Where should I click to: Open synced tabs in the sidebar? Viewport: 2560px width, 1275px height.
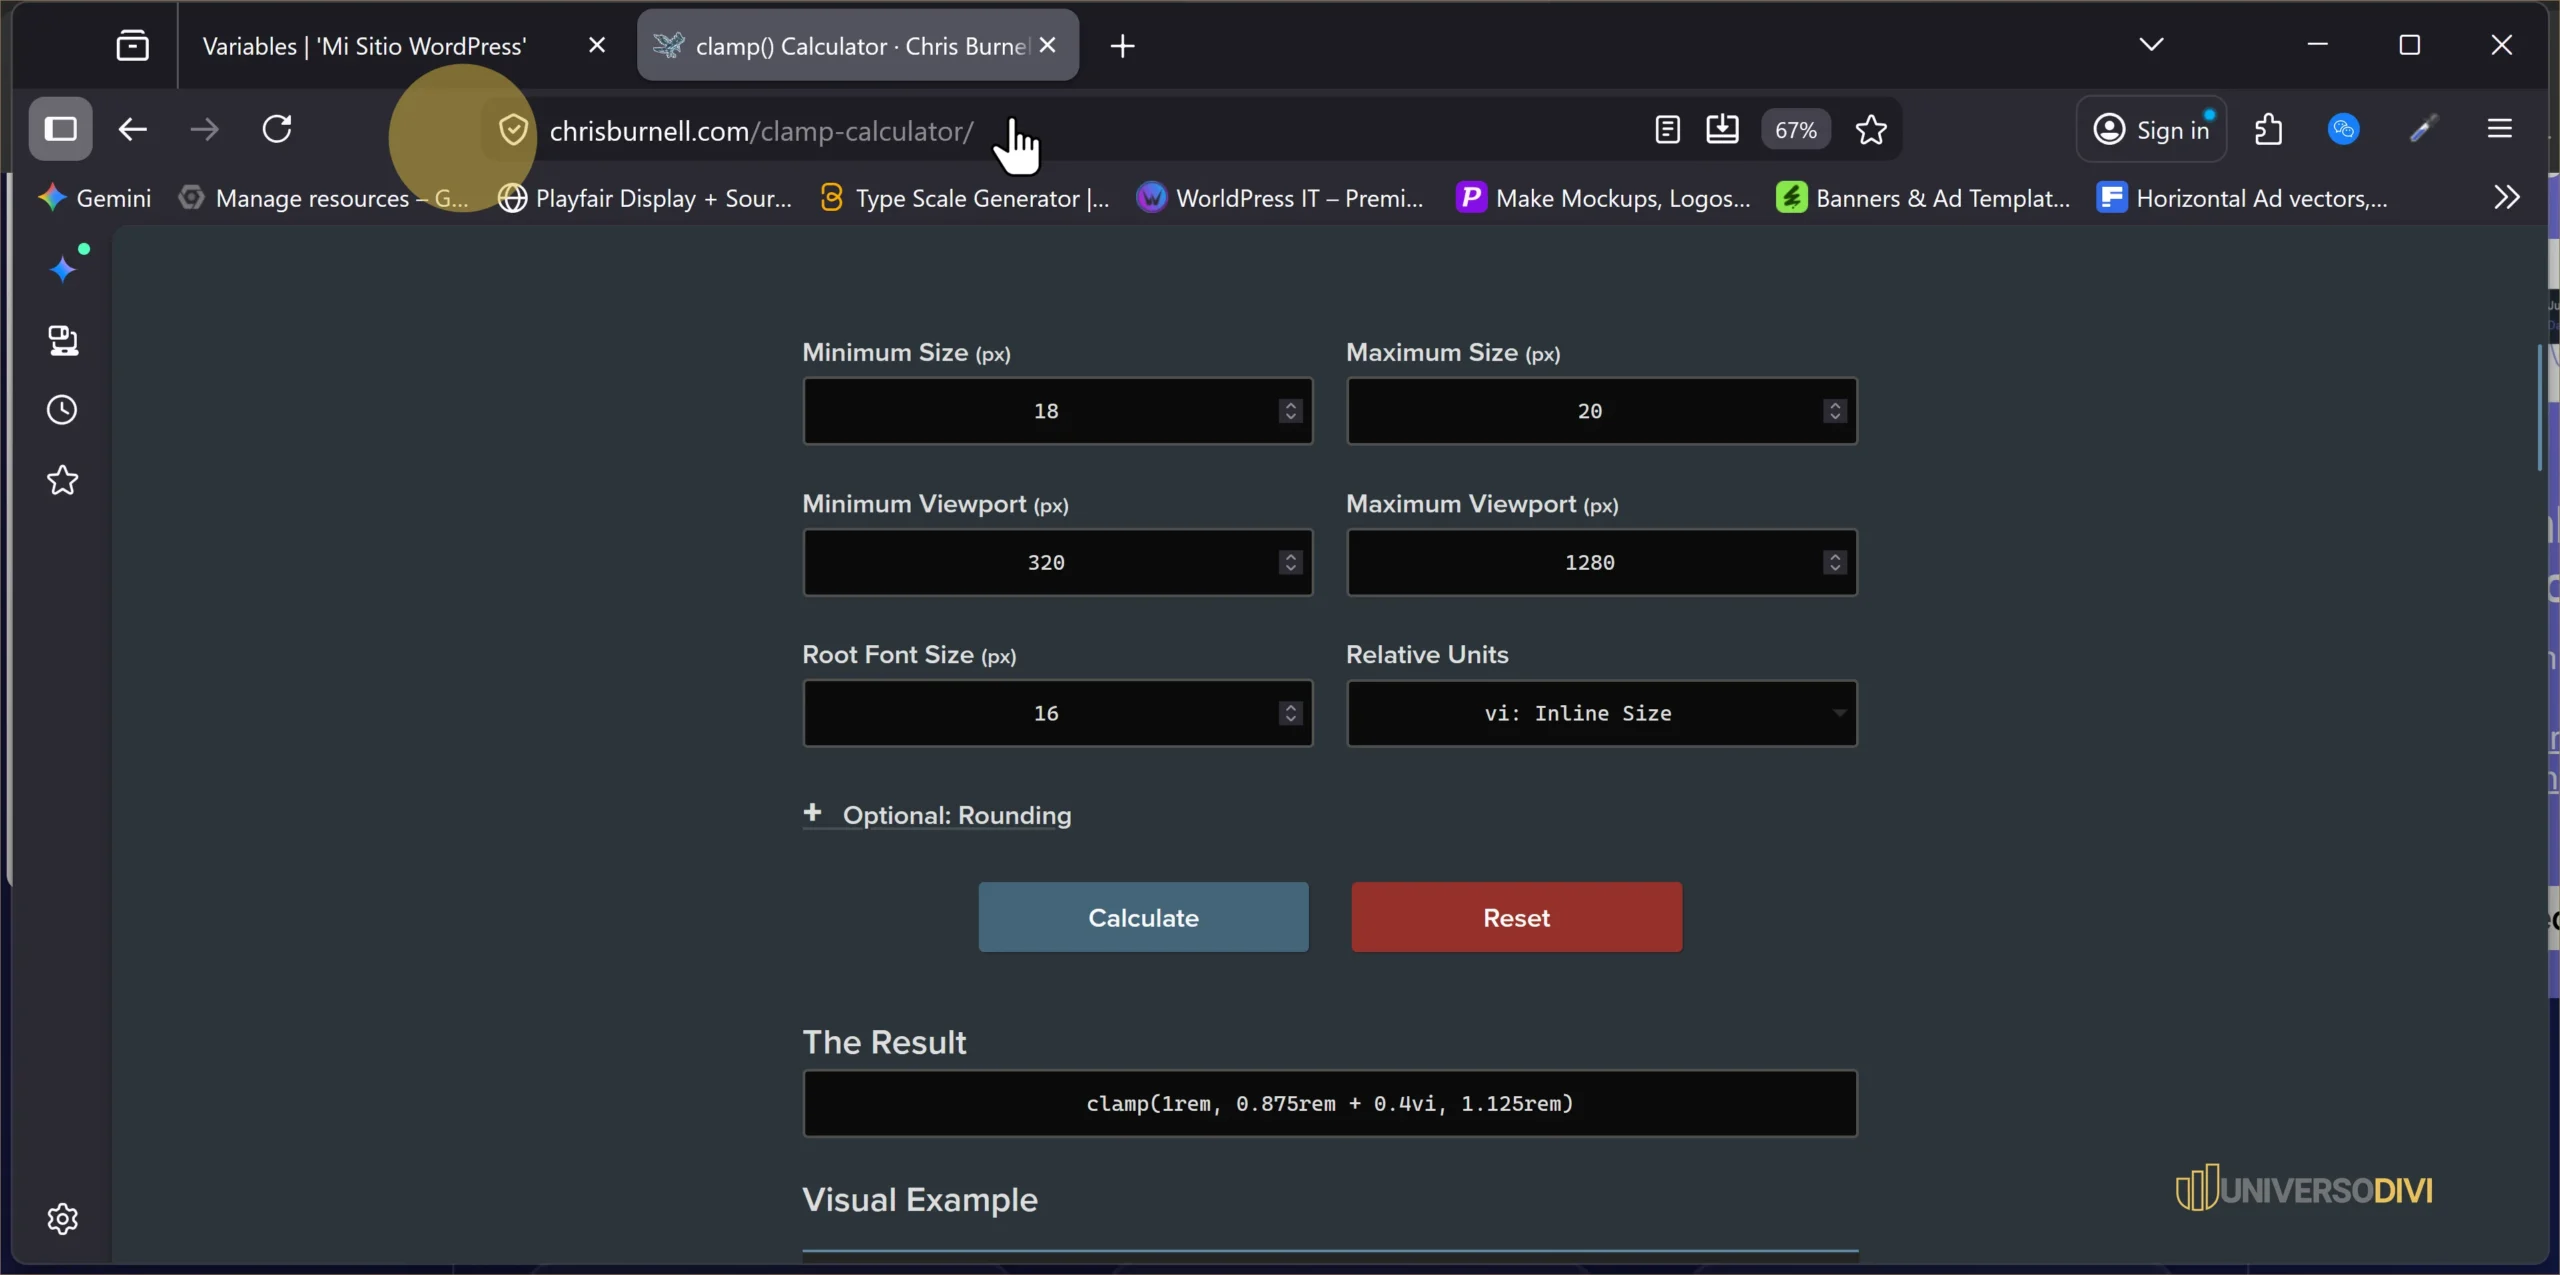(63, 341)
